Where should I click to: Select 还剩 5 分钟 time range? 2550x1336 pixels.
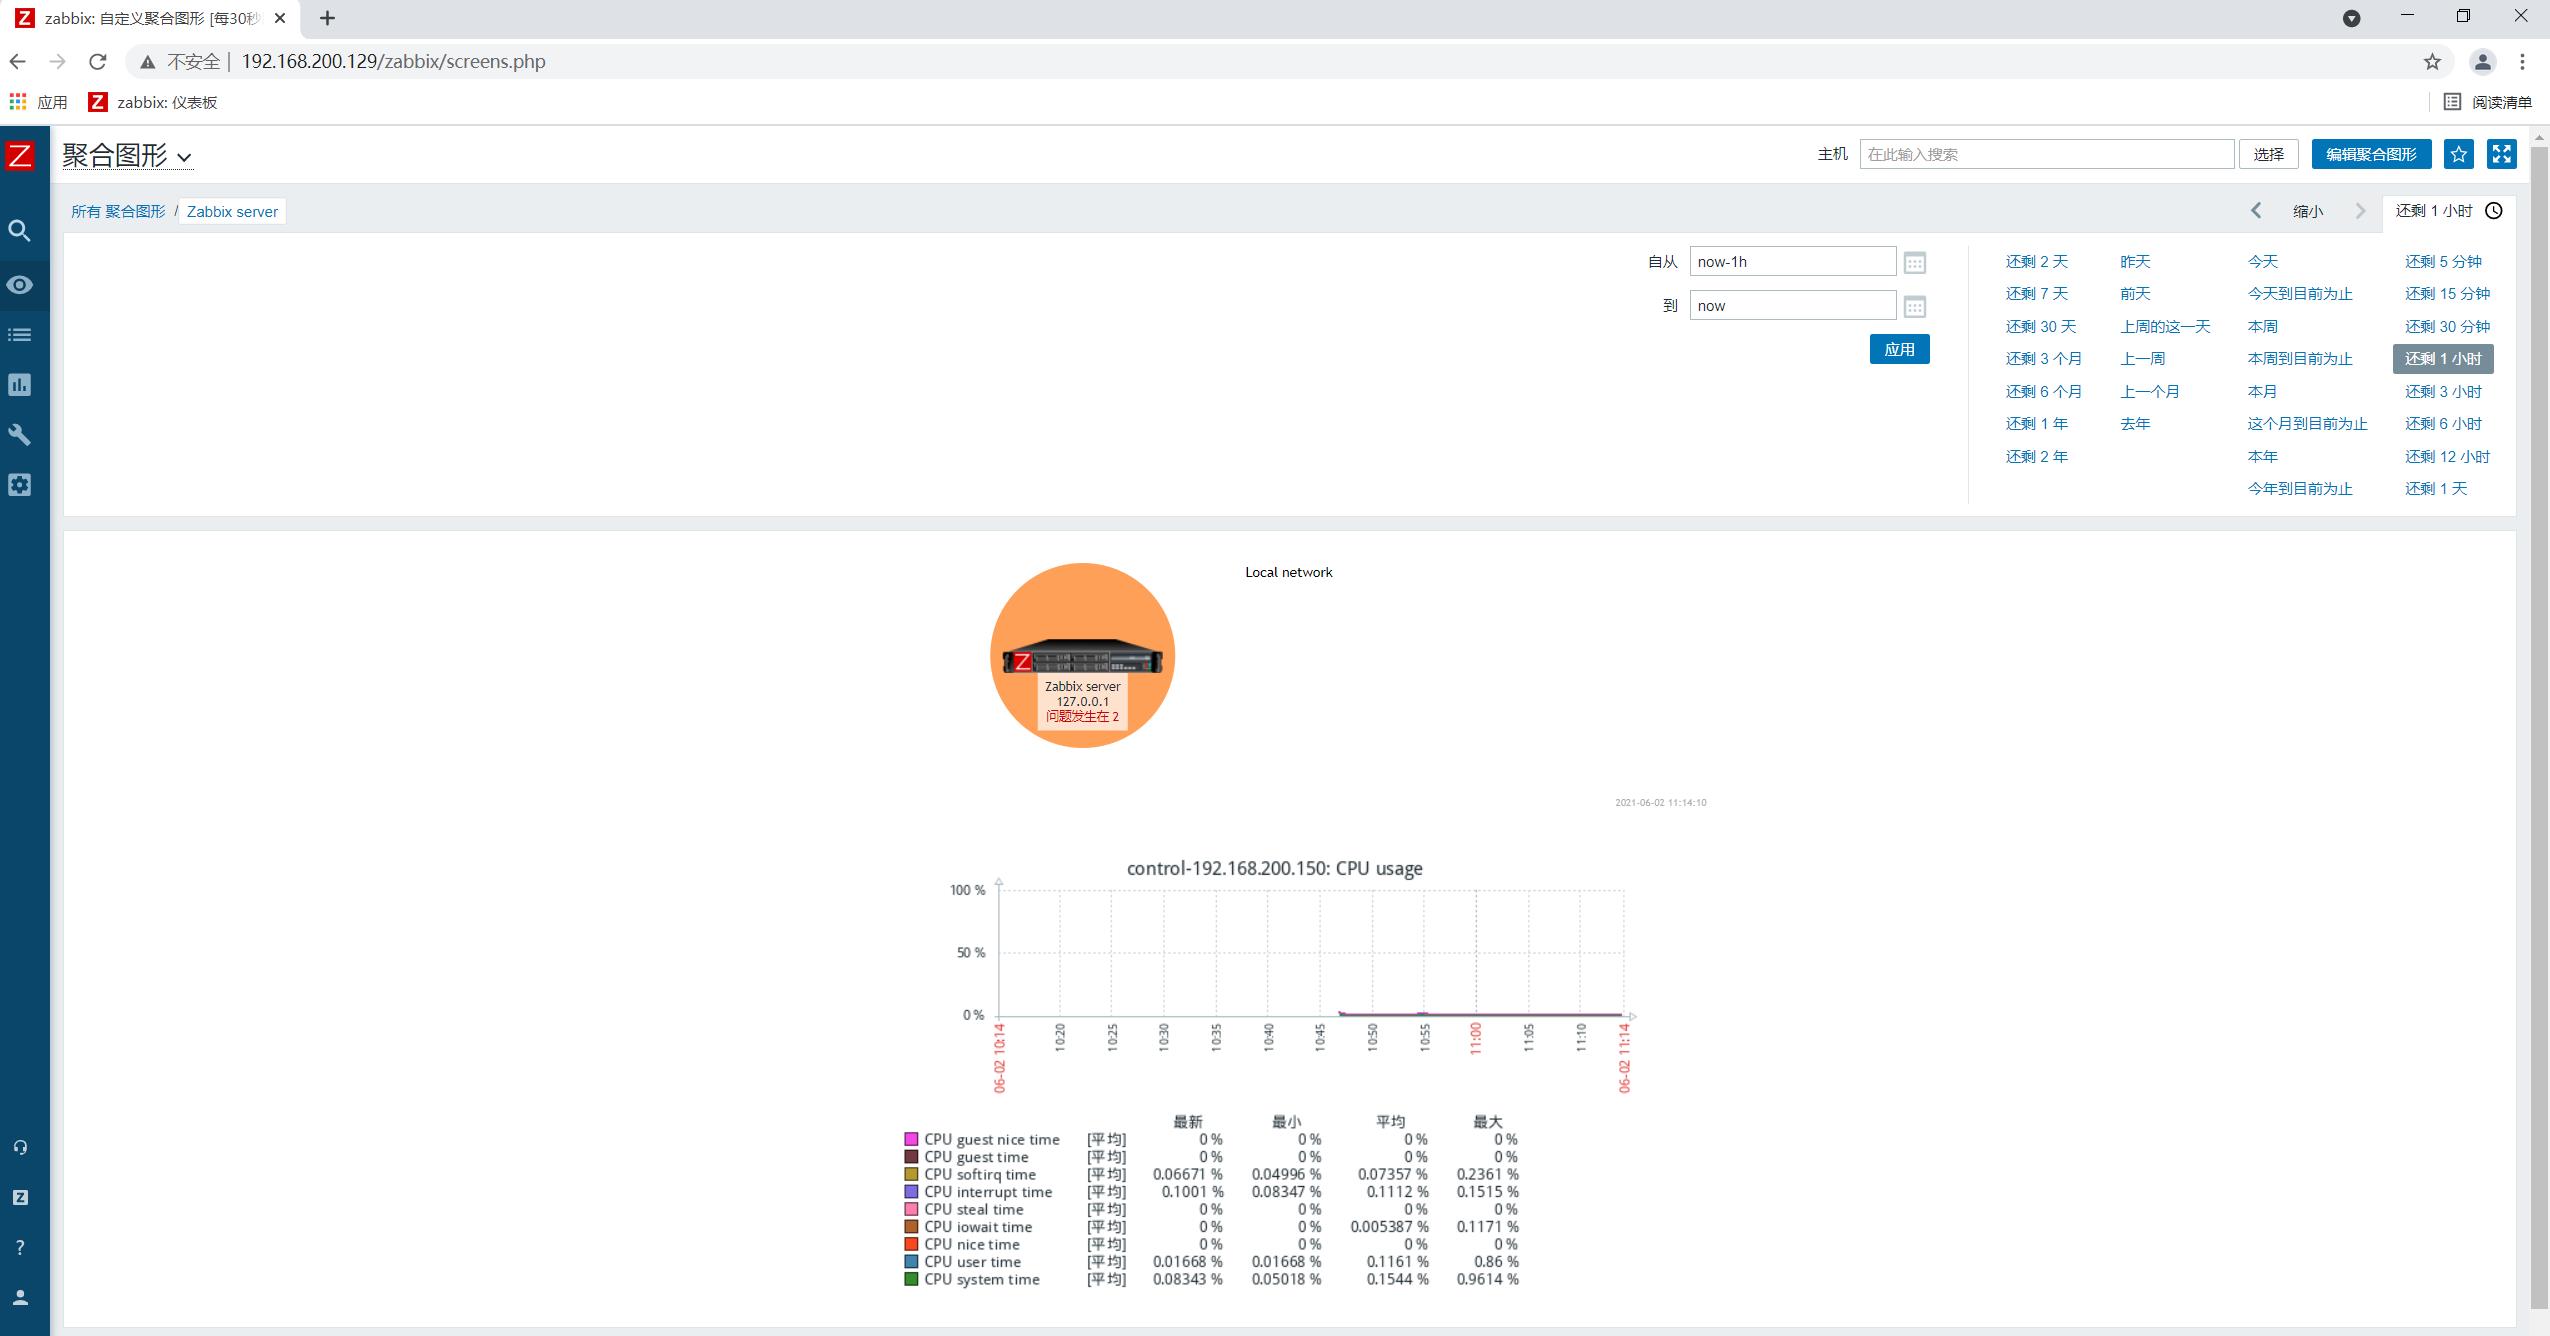[2443, 262]
